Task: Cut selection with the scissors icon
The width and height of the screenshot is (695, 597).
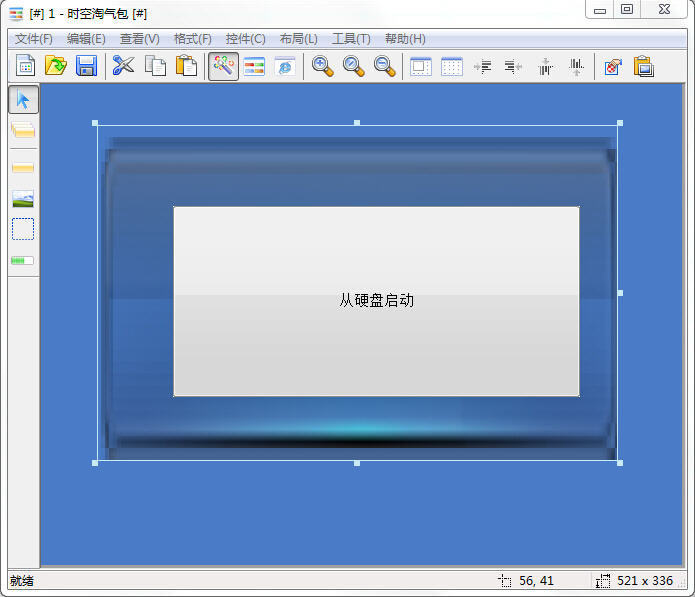Action: (x=123, y=66)
